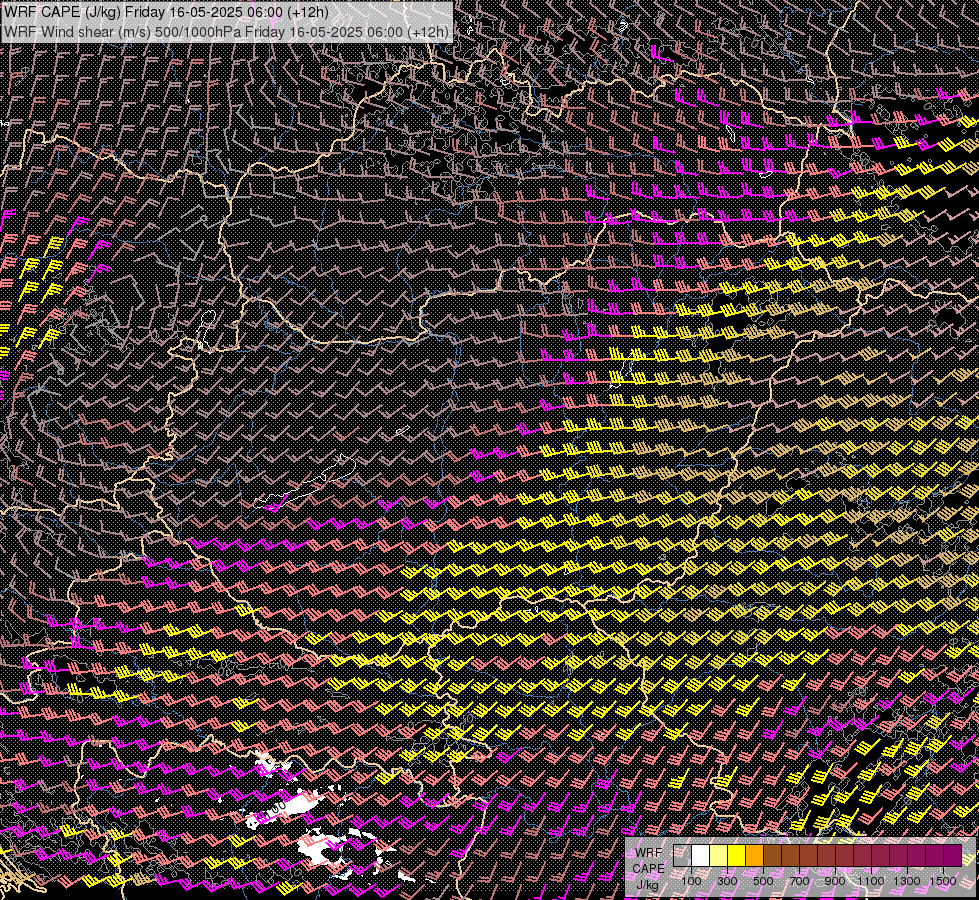Image resolution: width=979 pixels, height=900 pixels.
Task: Click the '700' legend tick label
Action: point(799,881)
